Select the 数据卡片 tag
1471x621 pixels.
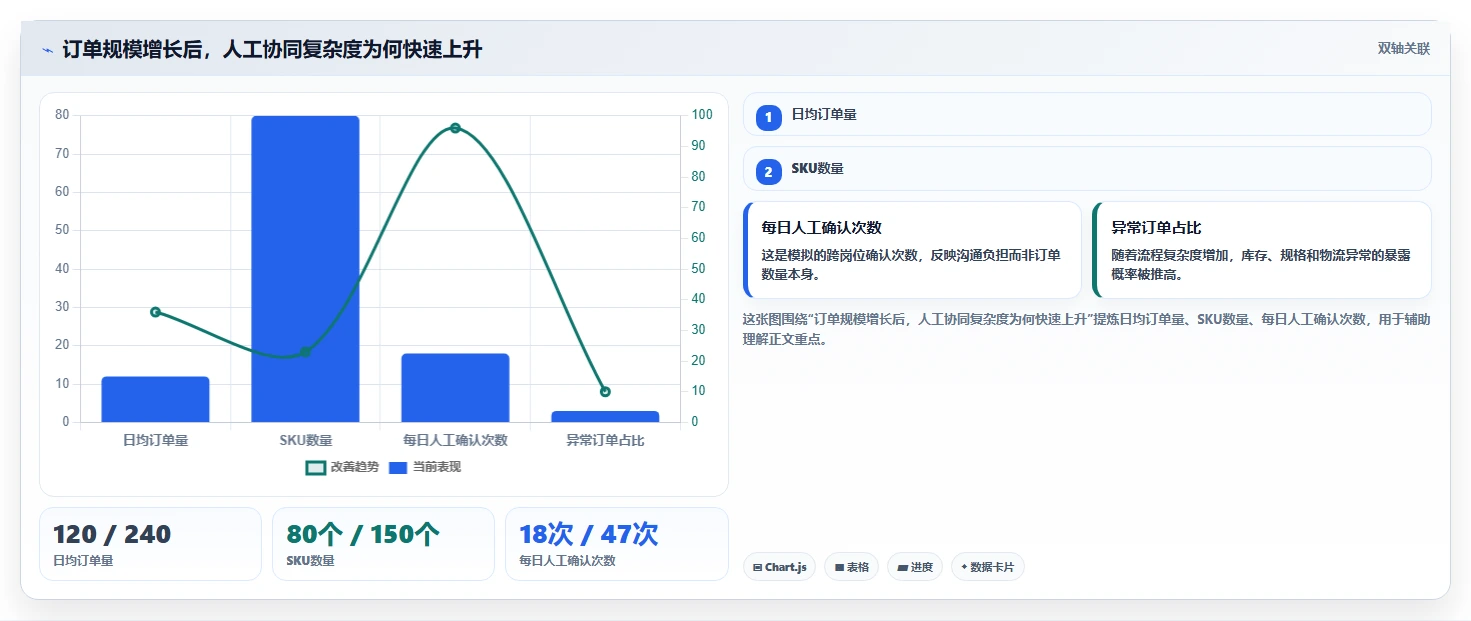(987, 567)
